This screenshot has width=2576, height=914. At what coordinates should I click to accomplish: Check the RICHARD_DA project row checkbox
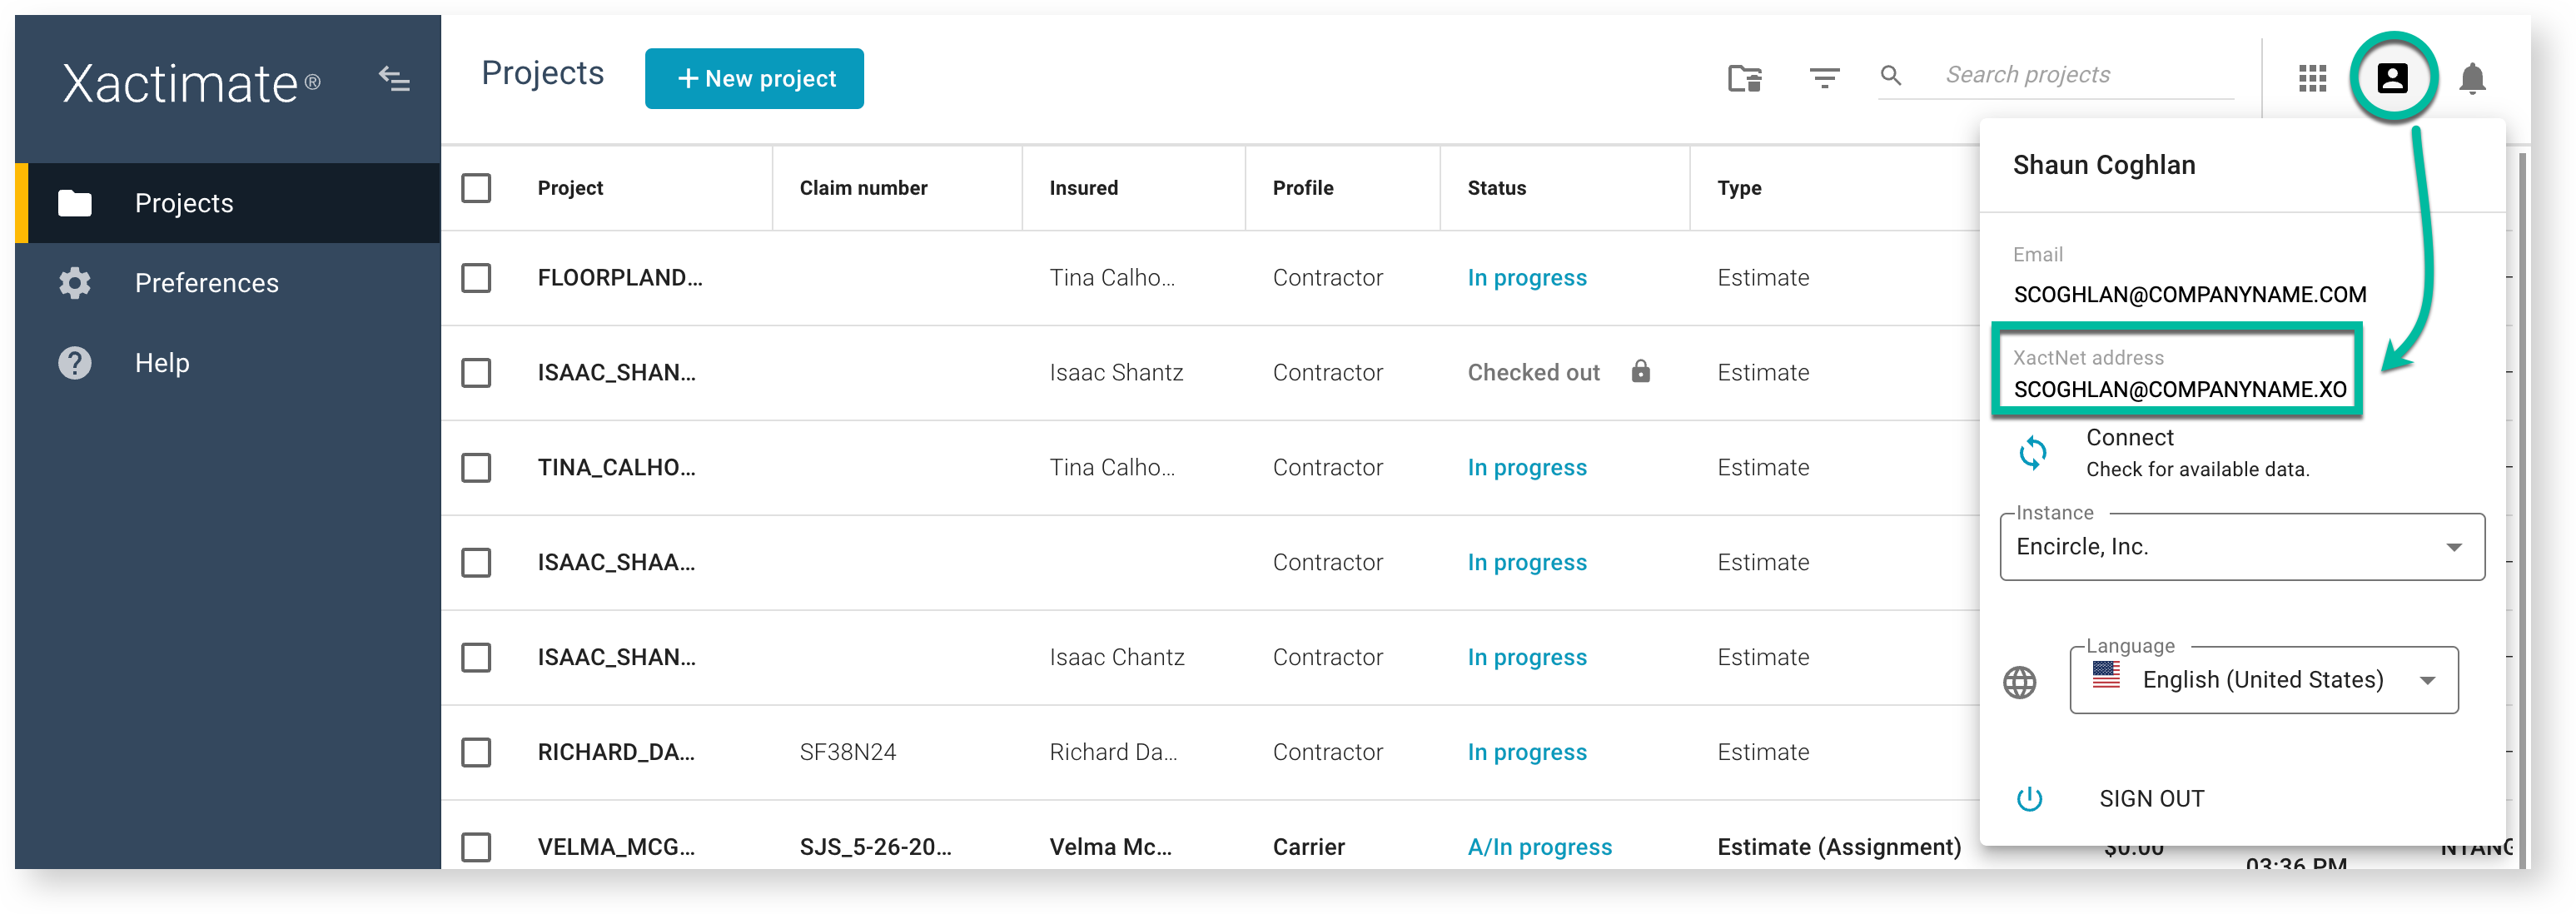point(476,752)
